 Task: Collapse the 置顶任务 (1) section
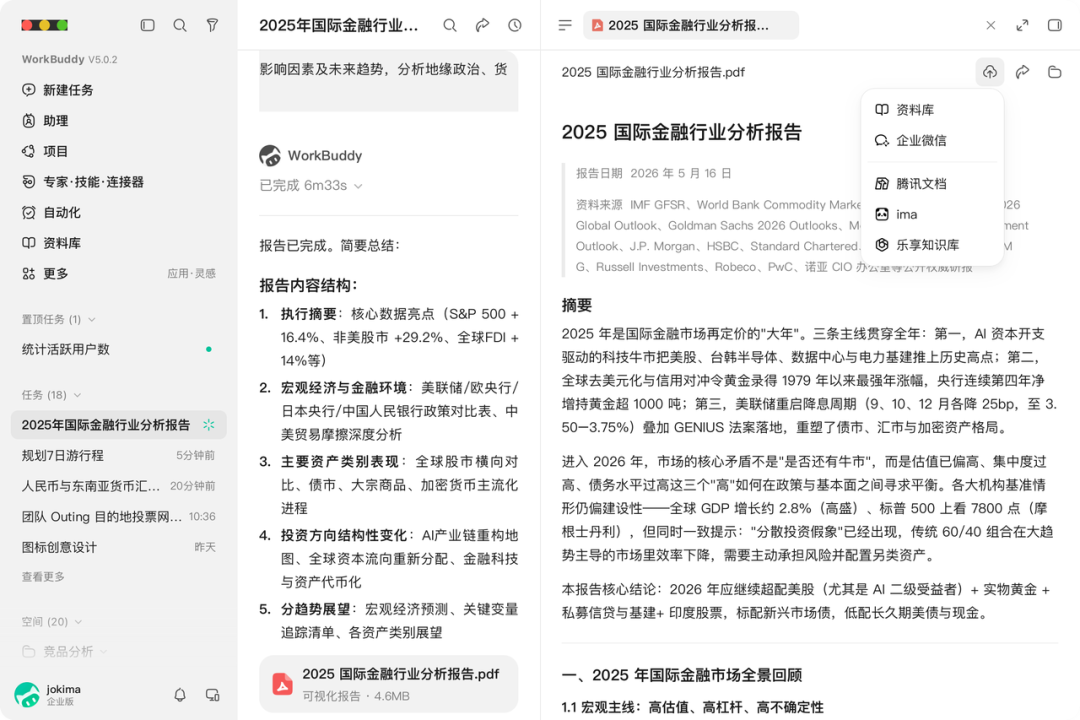[59, 320]
